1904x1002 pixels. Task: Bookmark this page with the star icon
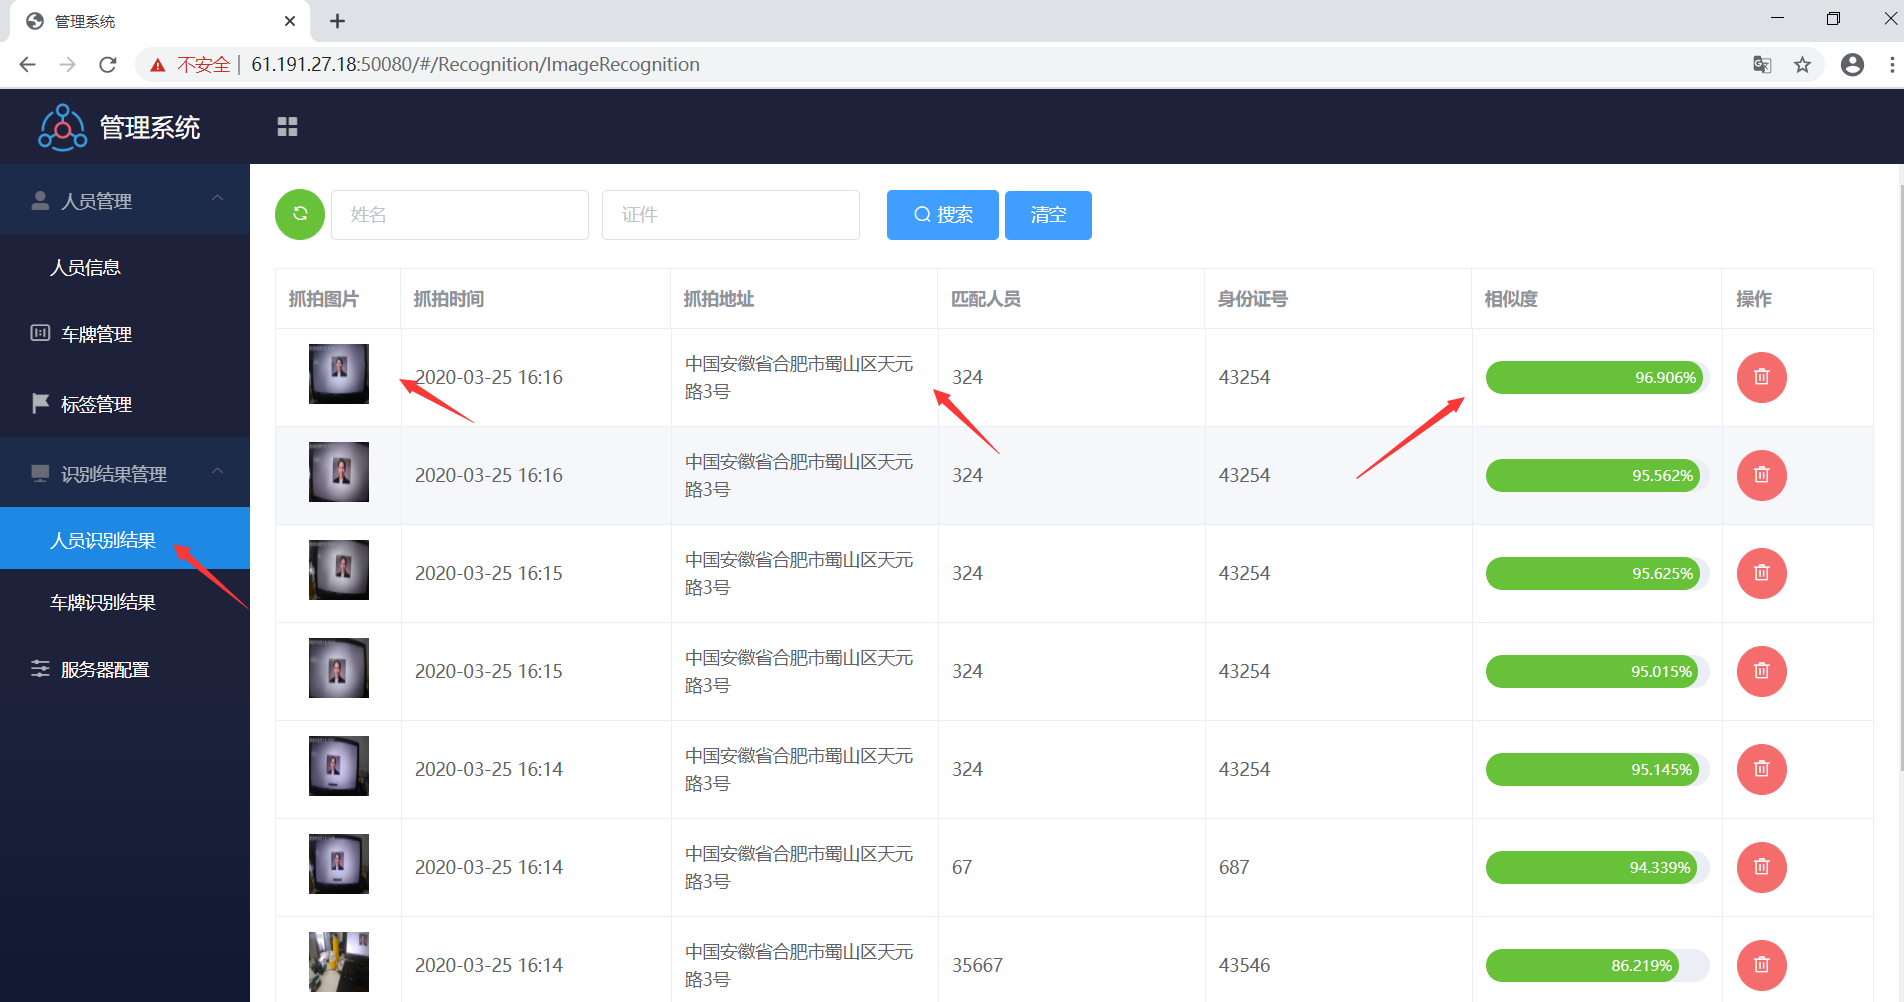1802,65
